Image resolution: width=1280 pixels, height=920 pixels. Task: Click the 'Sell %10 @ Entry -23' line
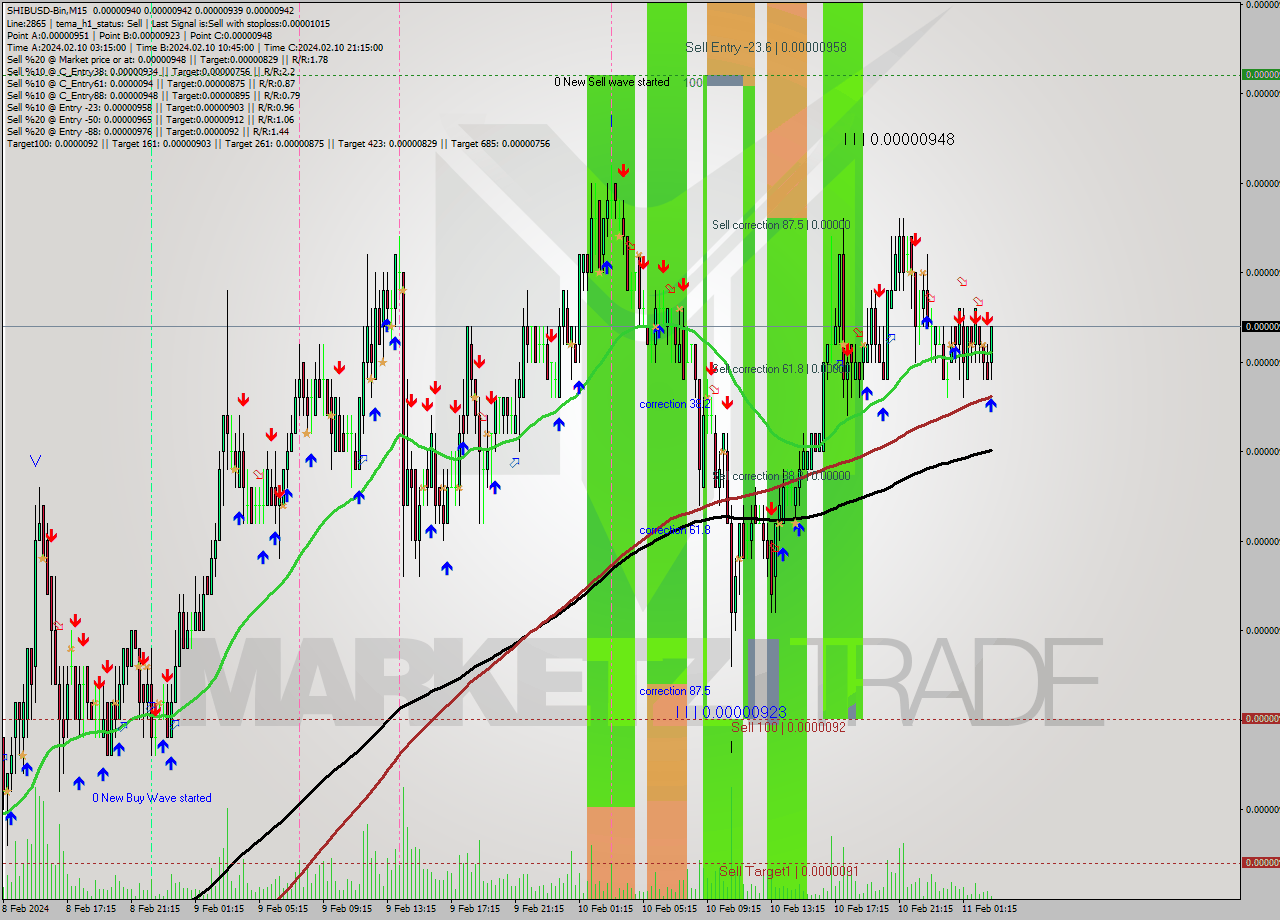[x=150, y=107]
